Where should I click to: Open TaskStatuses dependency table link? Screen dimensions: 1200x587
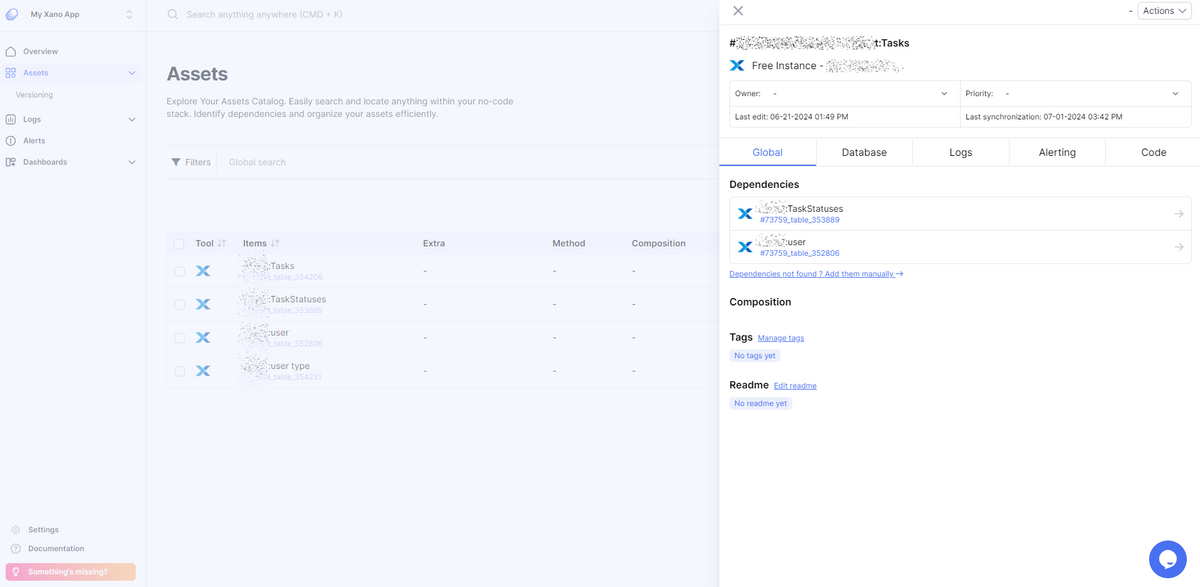[799, 220]
